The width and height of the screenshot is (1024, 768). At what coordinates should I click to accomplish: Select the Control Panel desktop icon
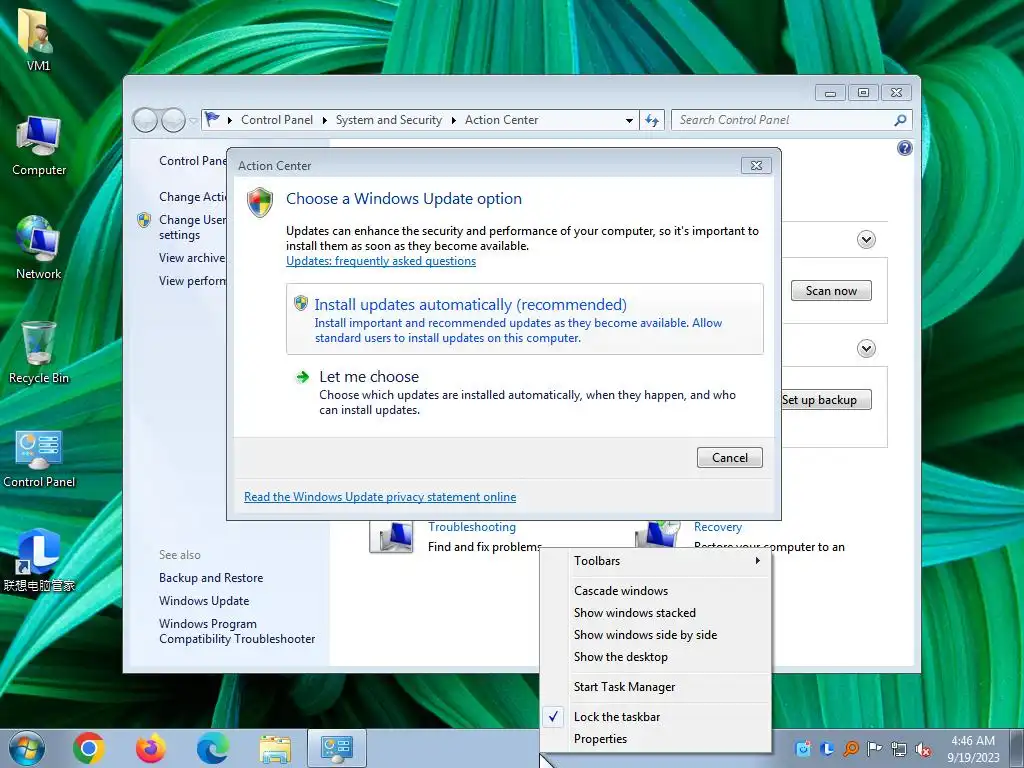point(39,458)
